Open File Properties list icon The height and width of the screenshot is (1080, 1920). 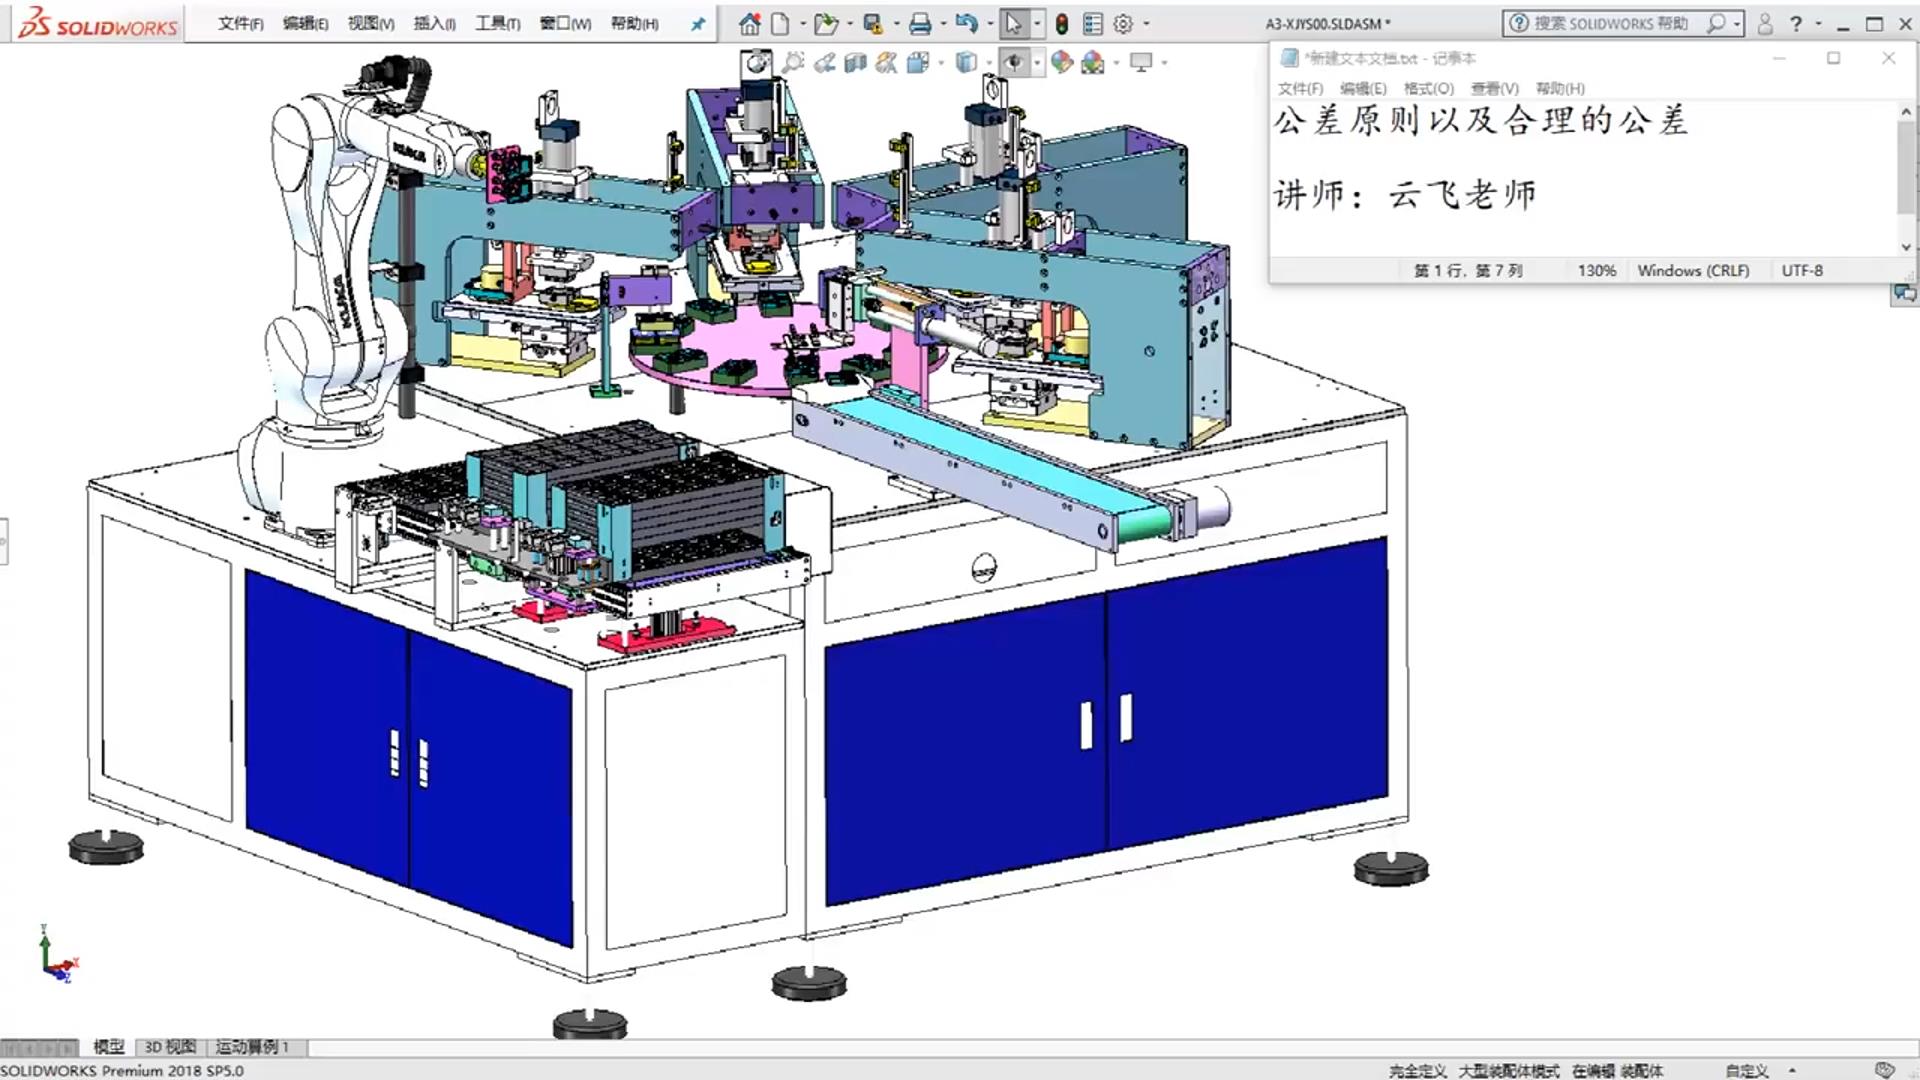(x=1093, y=23)
